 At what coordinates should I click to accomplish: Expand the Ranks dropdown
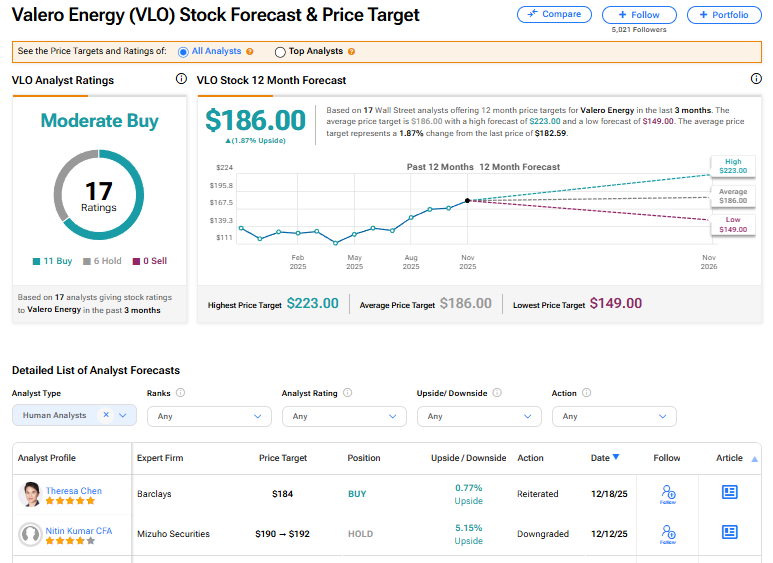[208, 416]
